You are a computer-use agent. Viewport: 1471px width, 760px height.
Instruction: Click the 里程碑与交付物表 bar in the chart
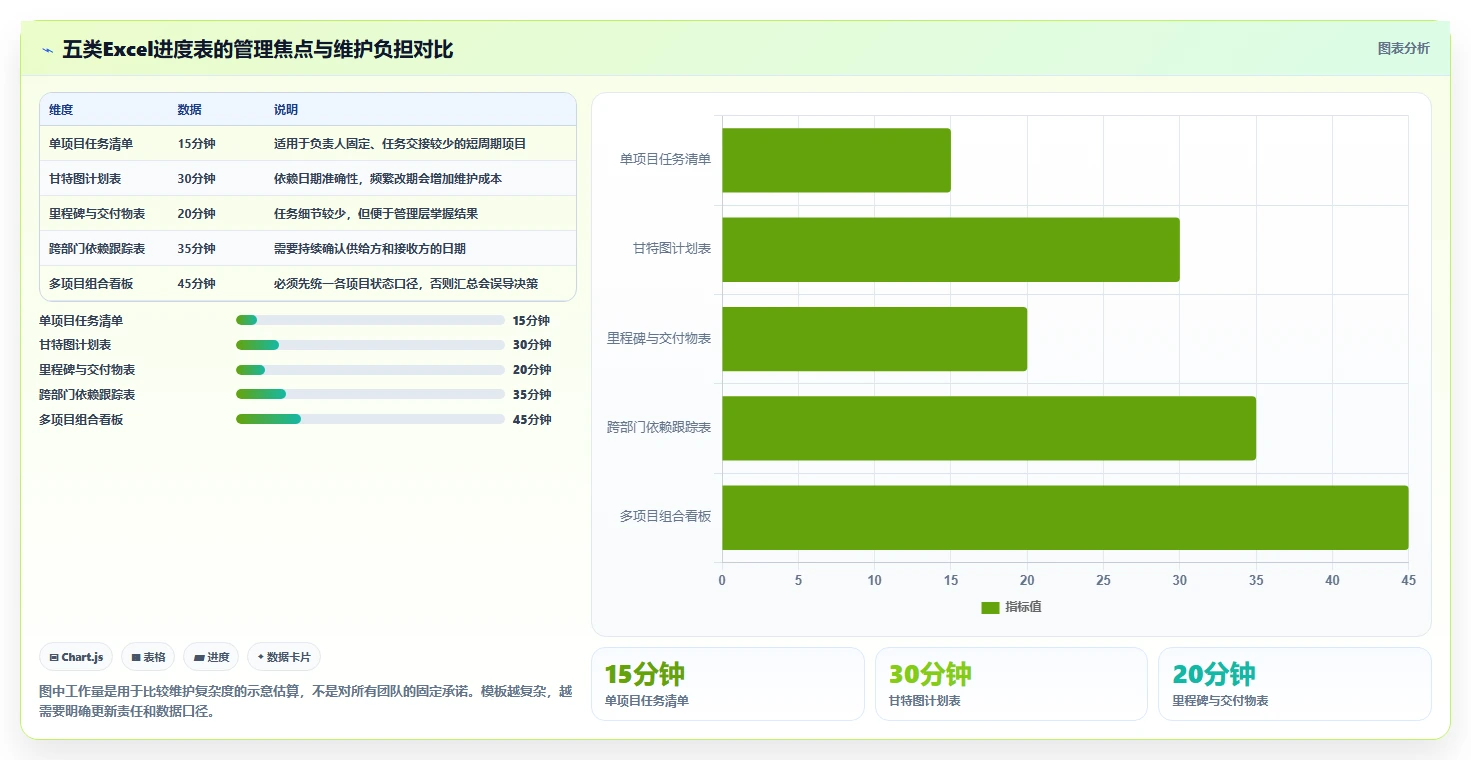coord(875,339)
